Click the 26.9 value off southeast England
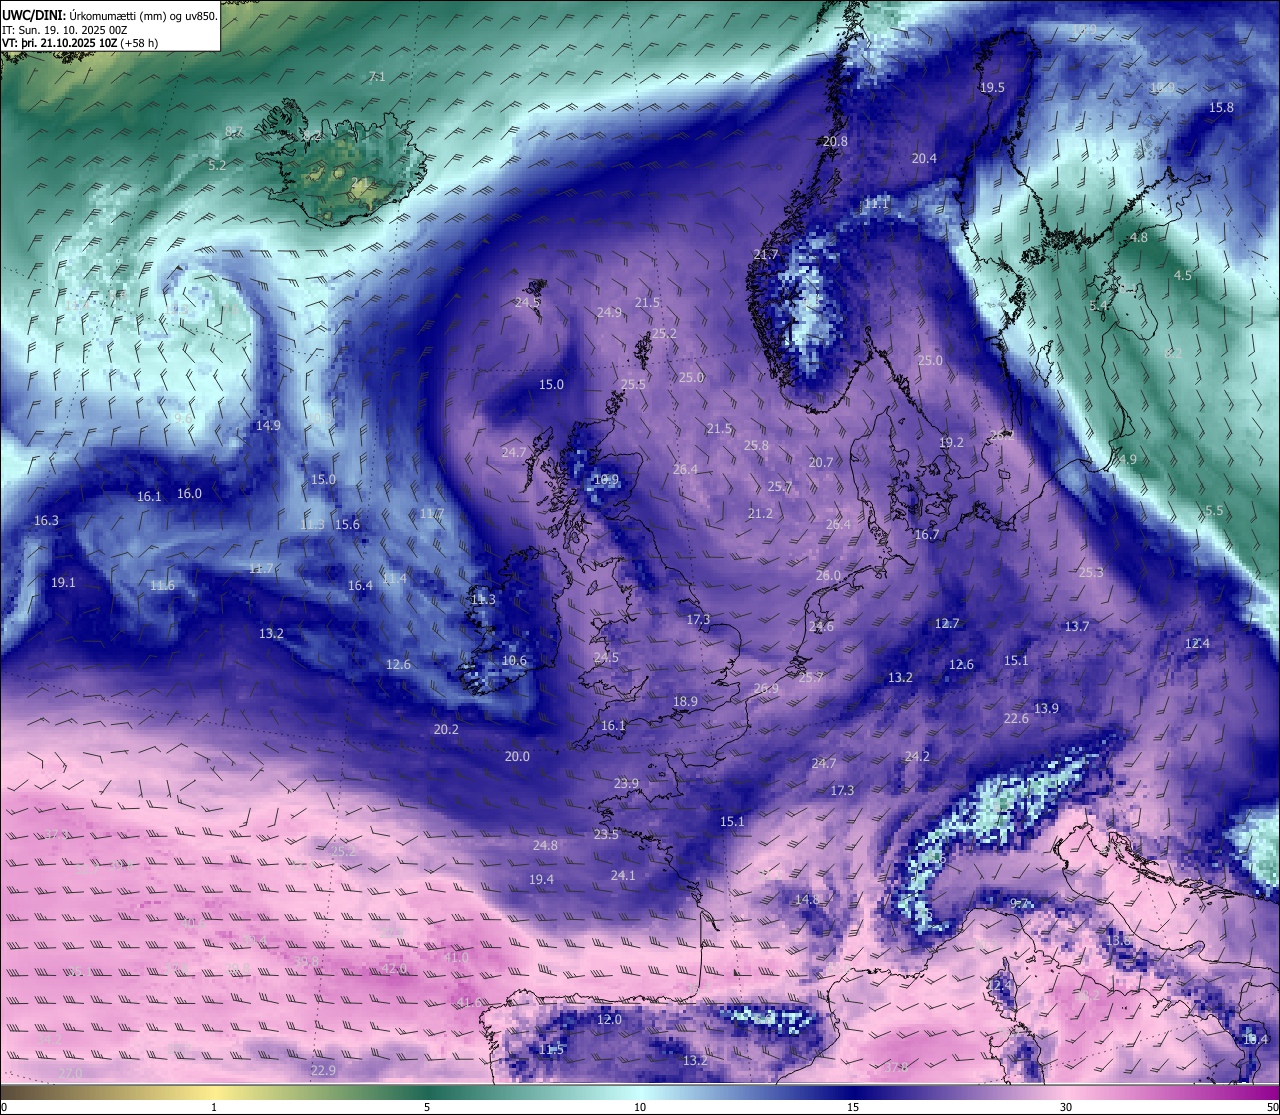Image resolution: width=1280 pixels, height=1115 pixels. coord(766,688)
